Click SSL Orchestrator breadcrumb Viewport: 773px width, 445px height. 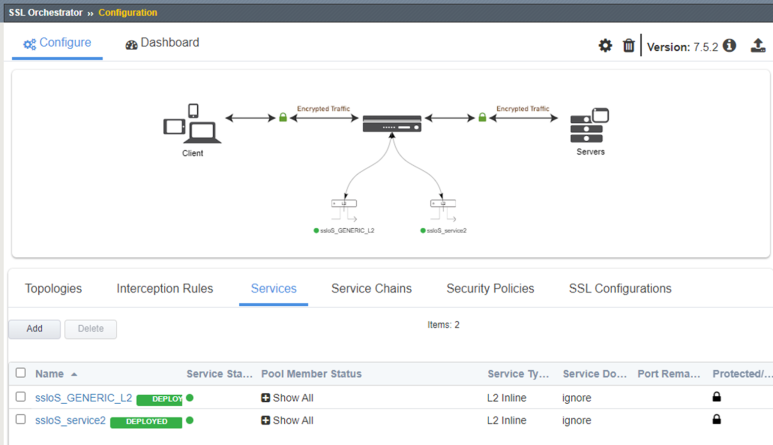45,13
